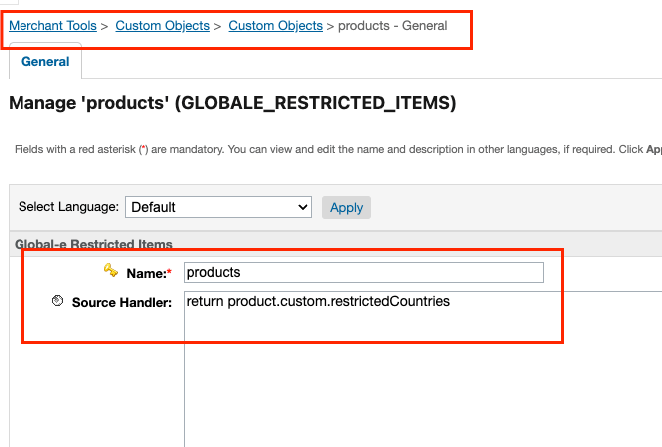This screenshot has width=662, height=447.
Task: Click the mandatory fields instruction text
Action: click(x=338, y=149)
